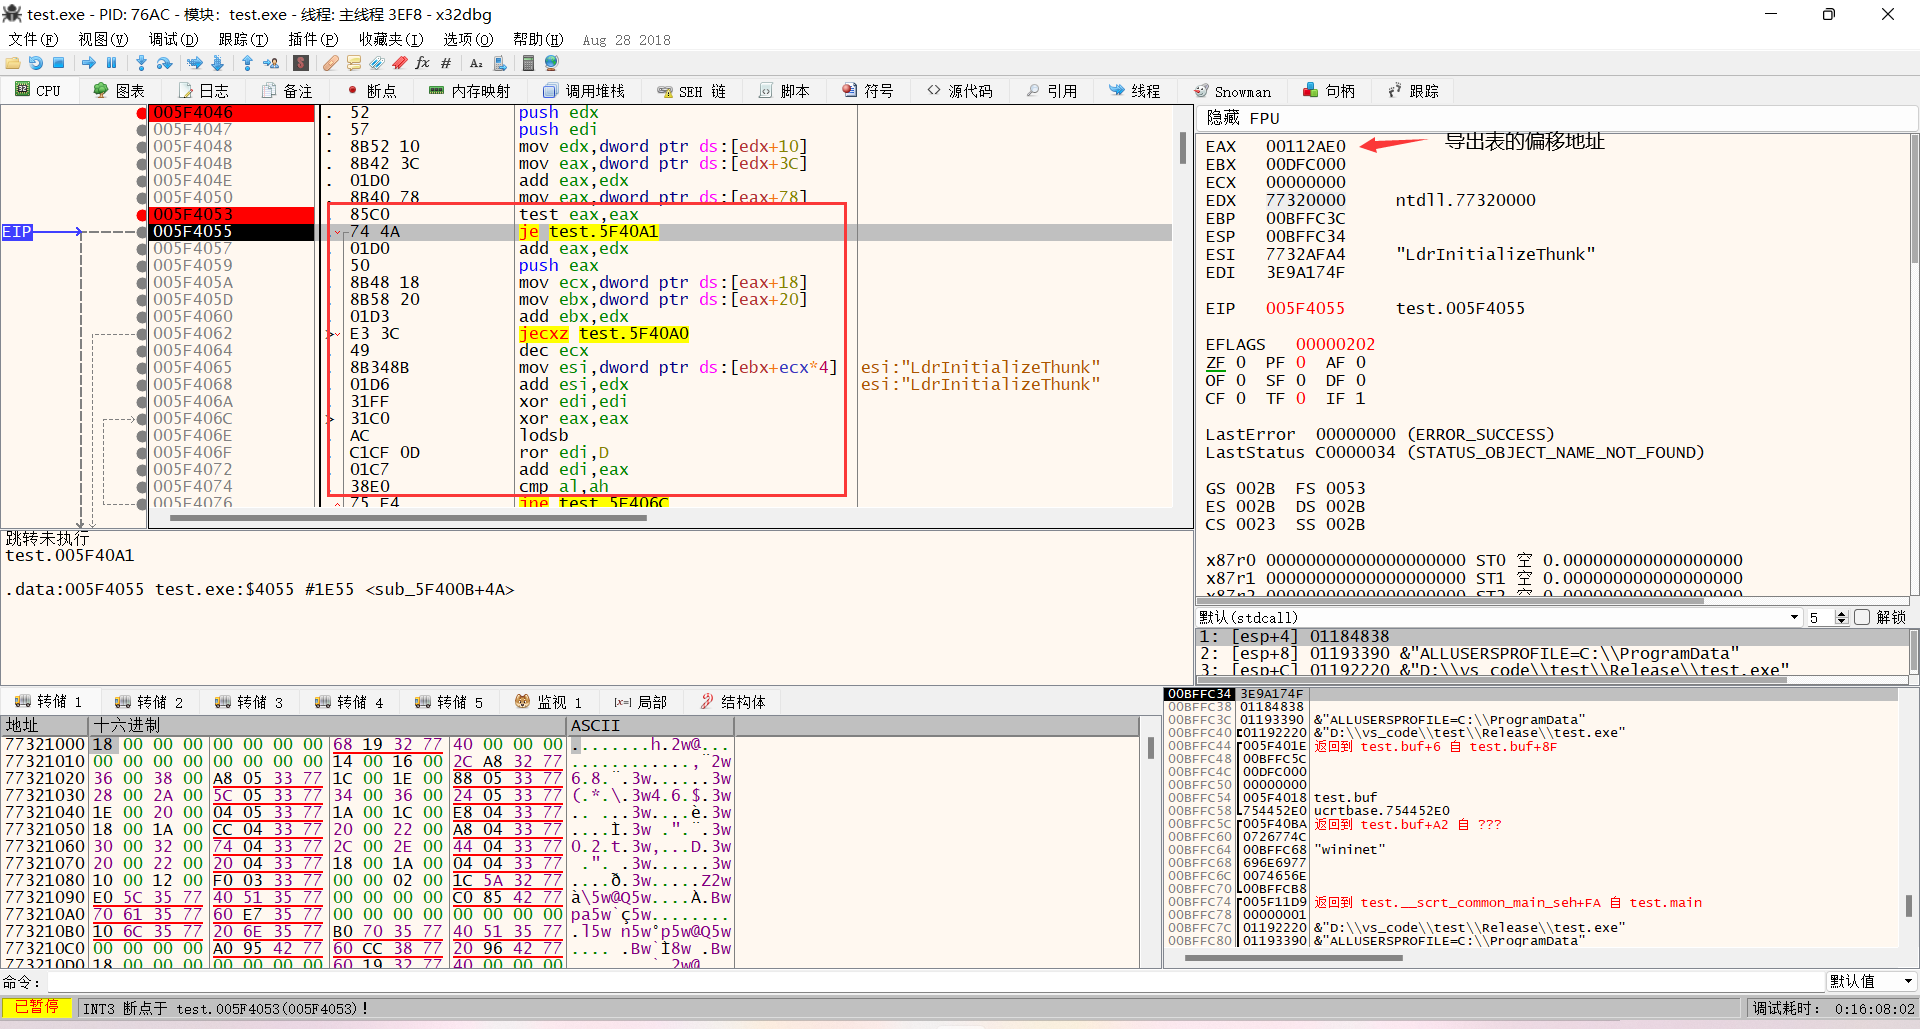This screenshot has width=1920, height=1029.
Task: Click the Trace over toolbar icon
Action: tap(217, 63)
